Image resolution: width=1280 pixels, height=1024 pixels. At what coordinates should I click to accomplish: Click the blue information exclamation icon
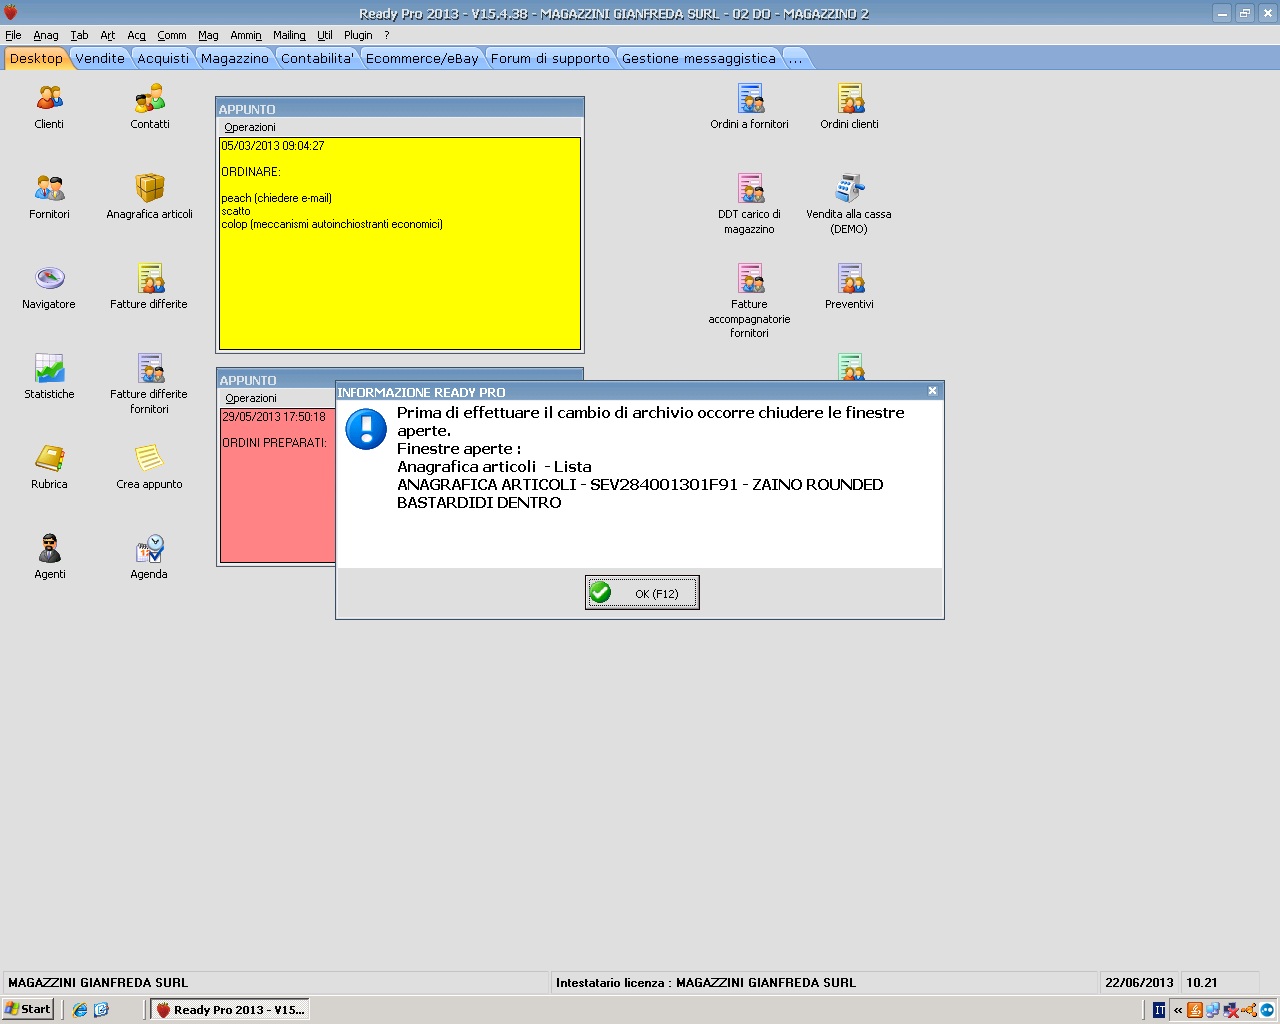coord(366,429)
